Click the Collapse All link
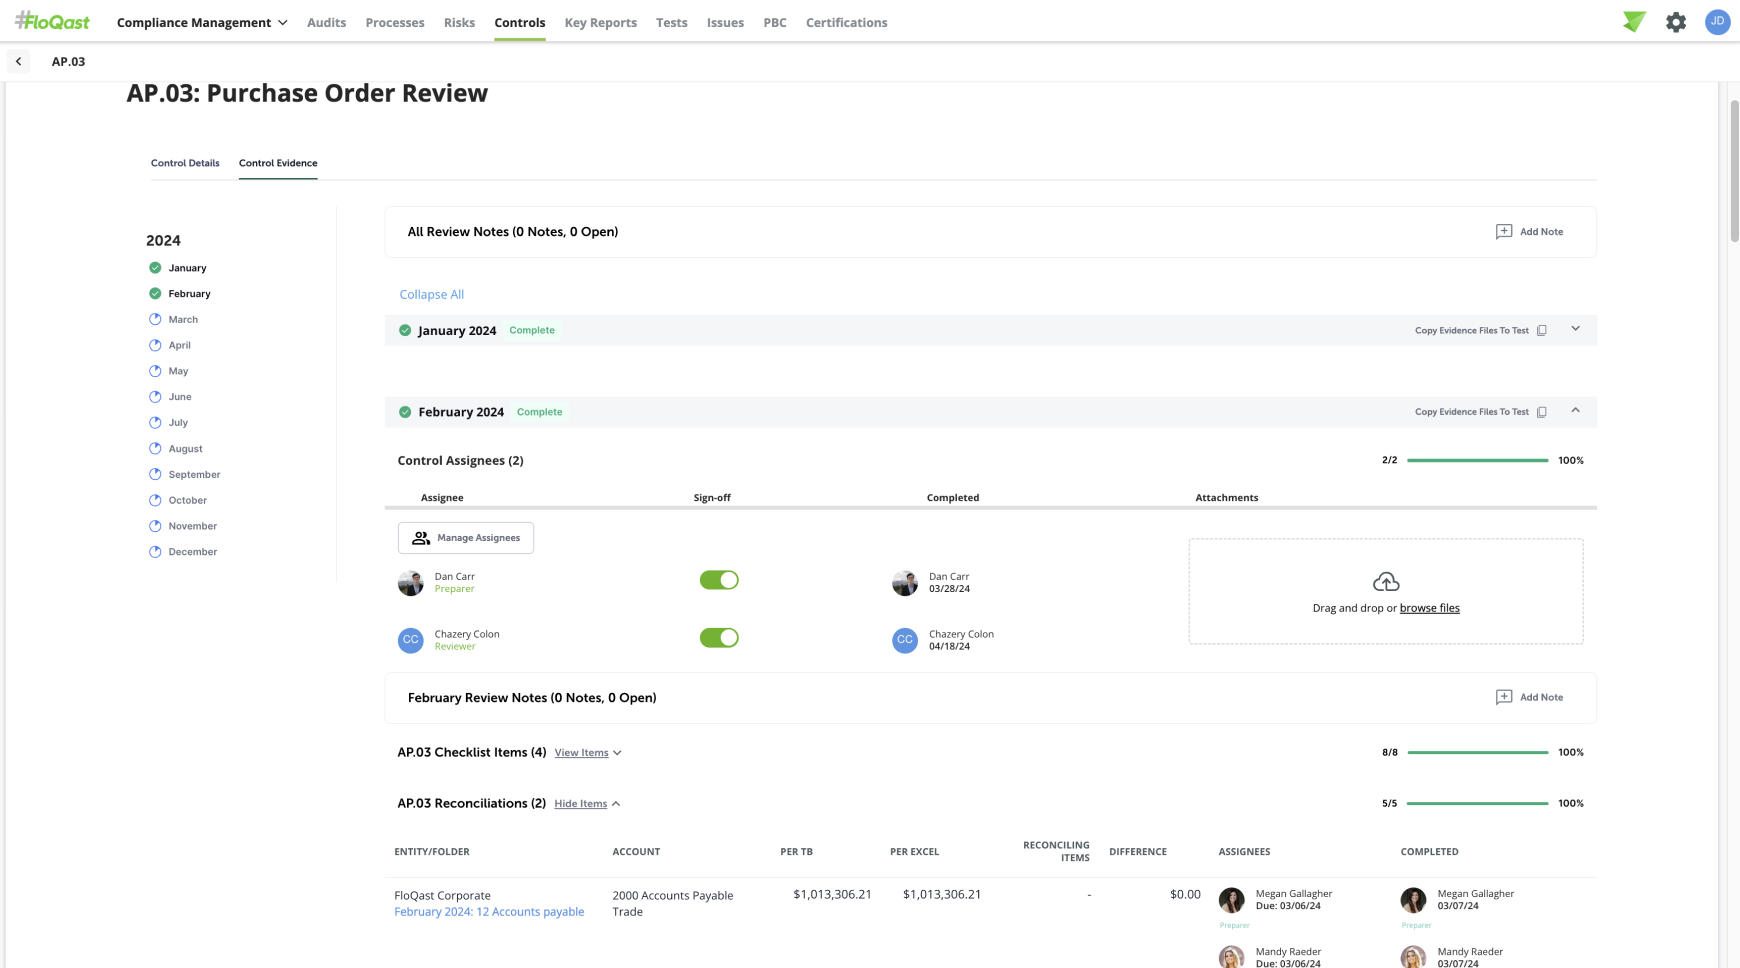 pos(432,295)
